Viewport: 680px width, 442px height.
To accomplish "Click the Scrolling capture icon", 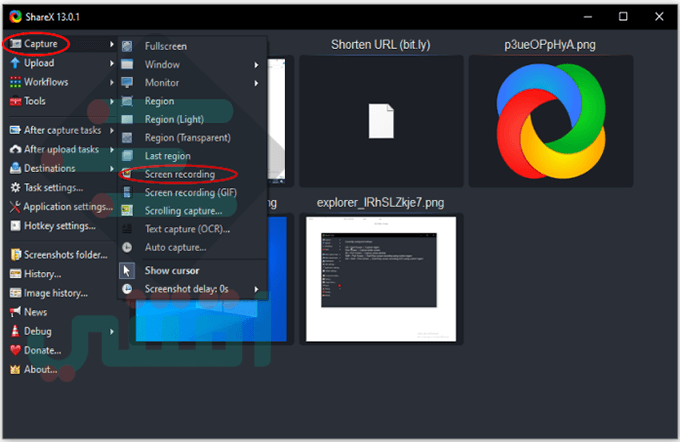I will click(x=127, y=211).
